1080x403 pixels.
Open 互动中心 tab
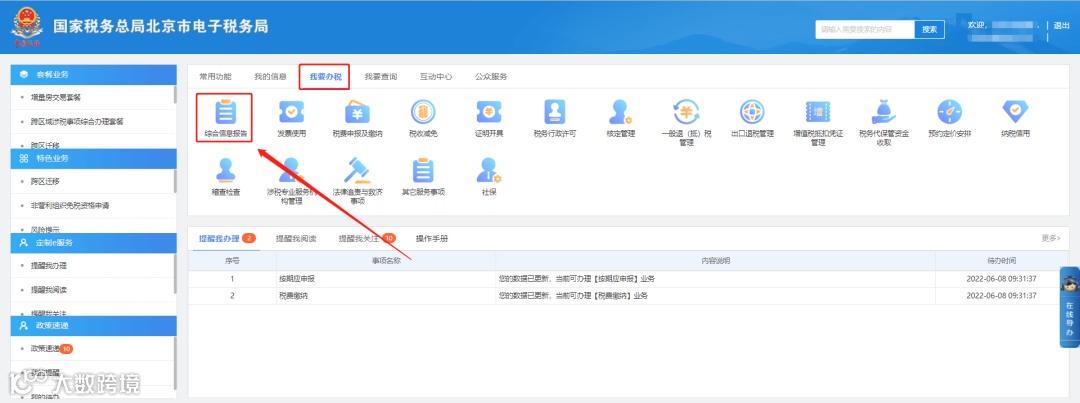436,76
